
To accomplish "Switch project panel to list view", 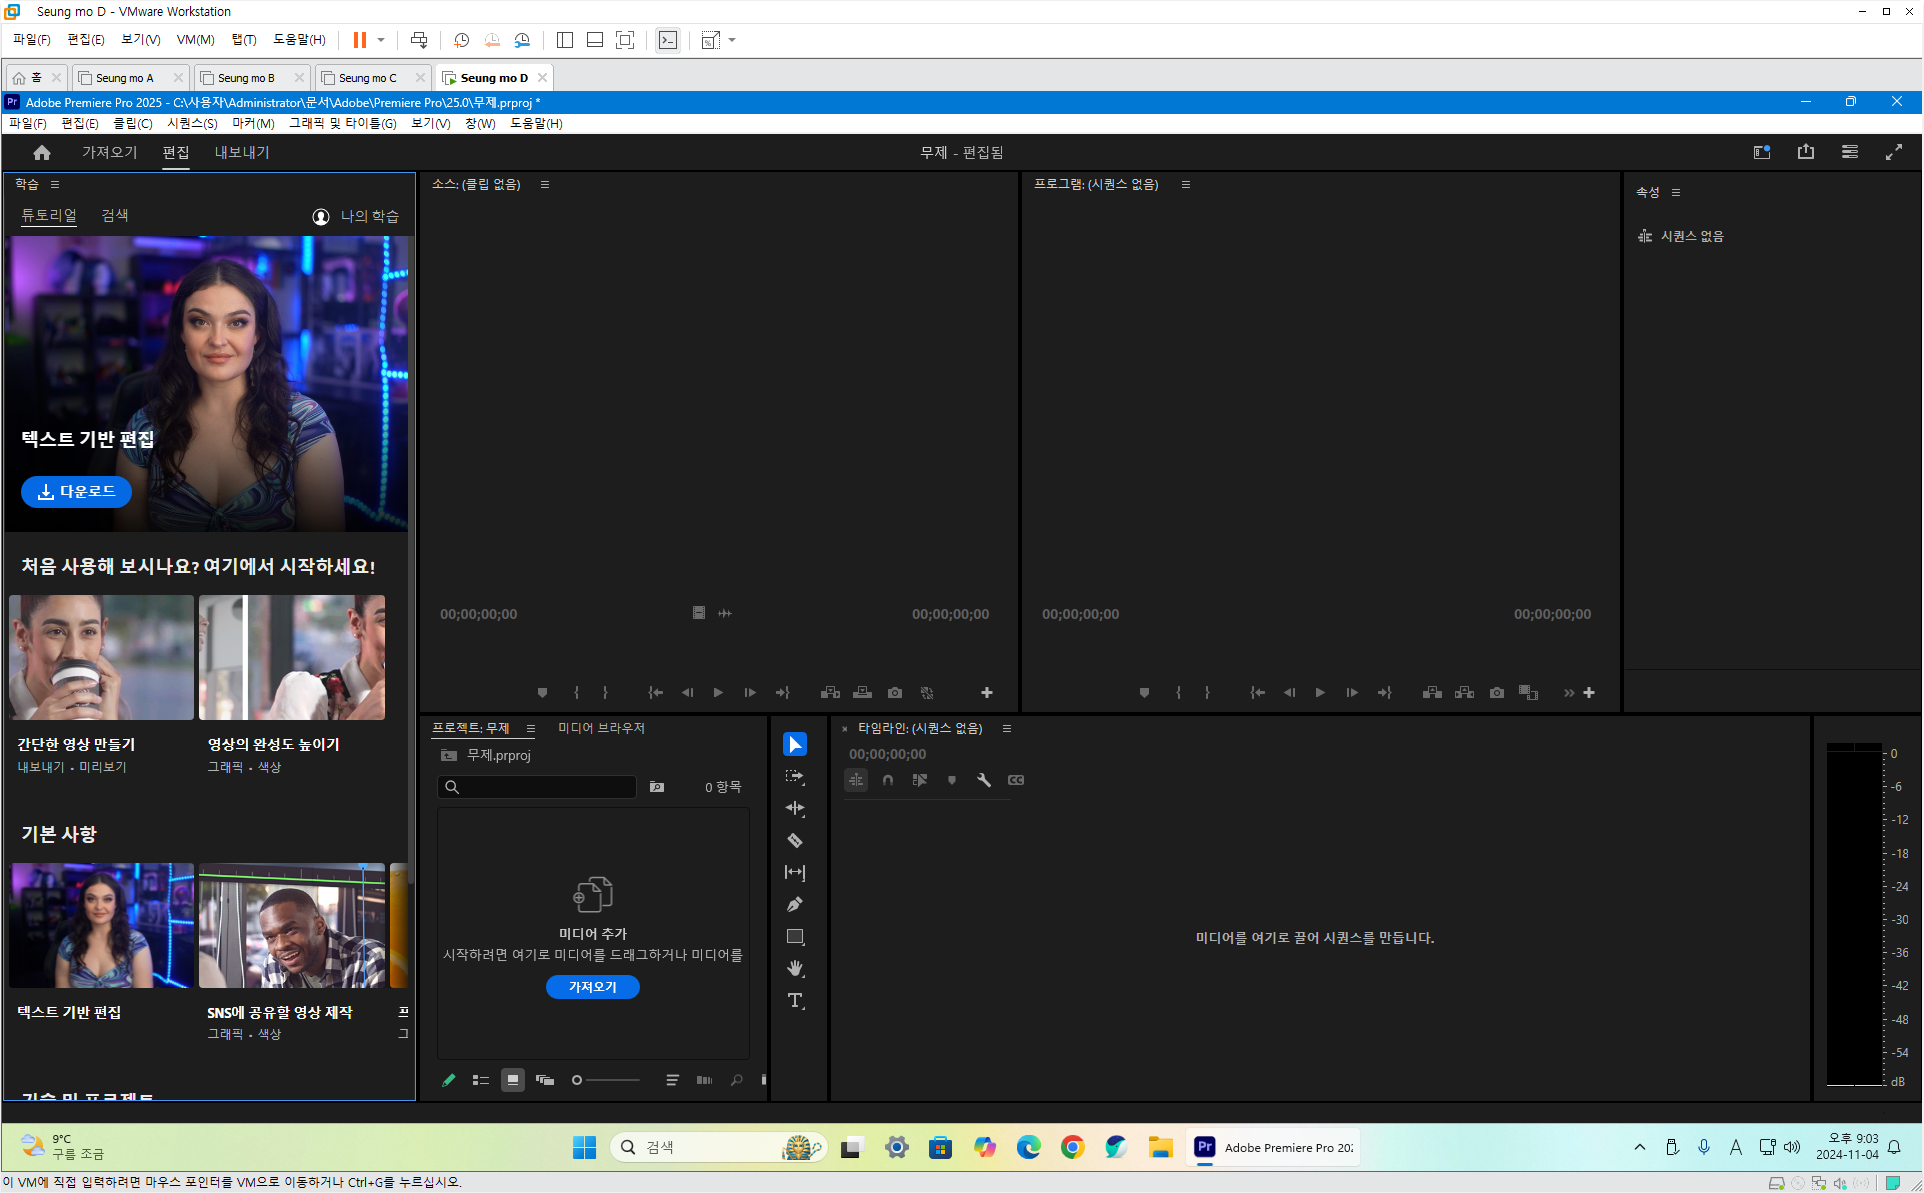I will point(480,1080).
